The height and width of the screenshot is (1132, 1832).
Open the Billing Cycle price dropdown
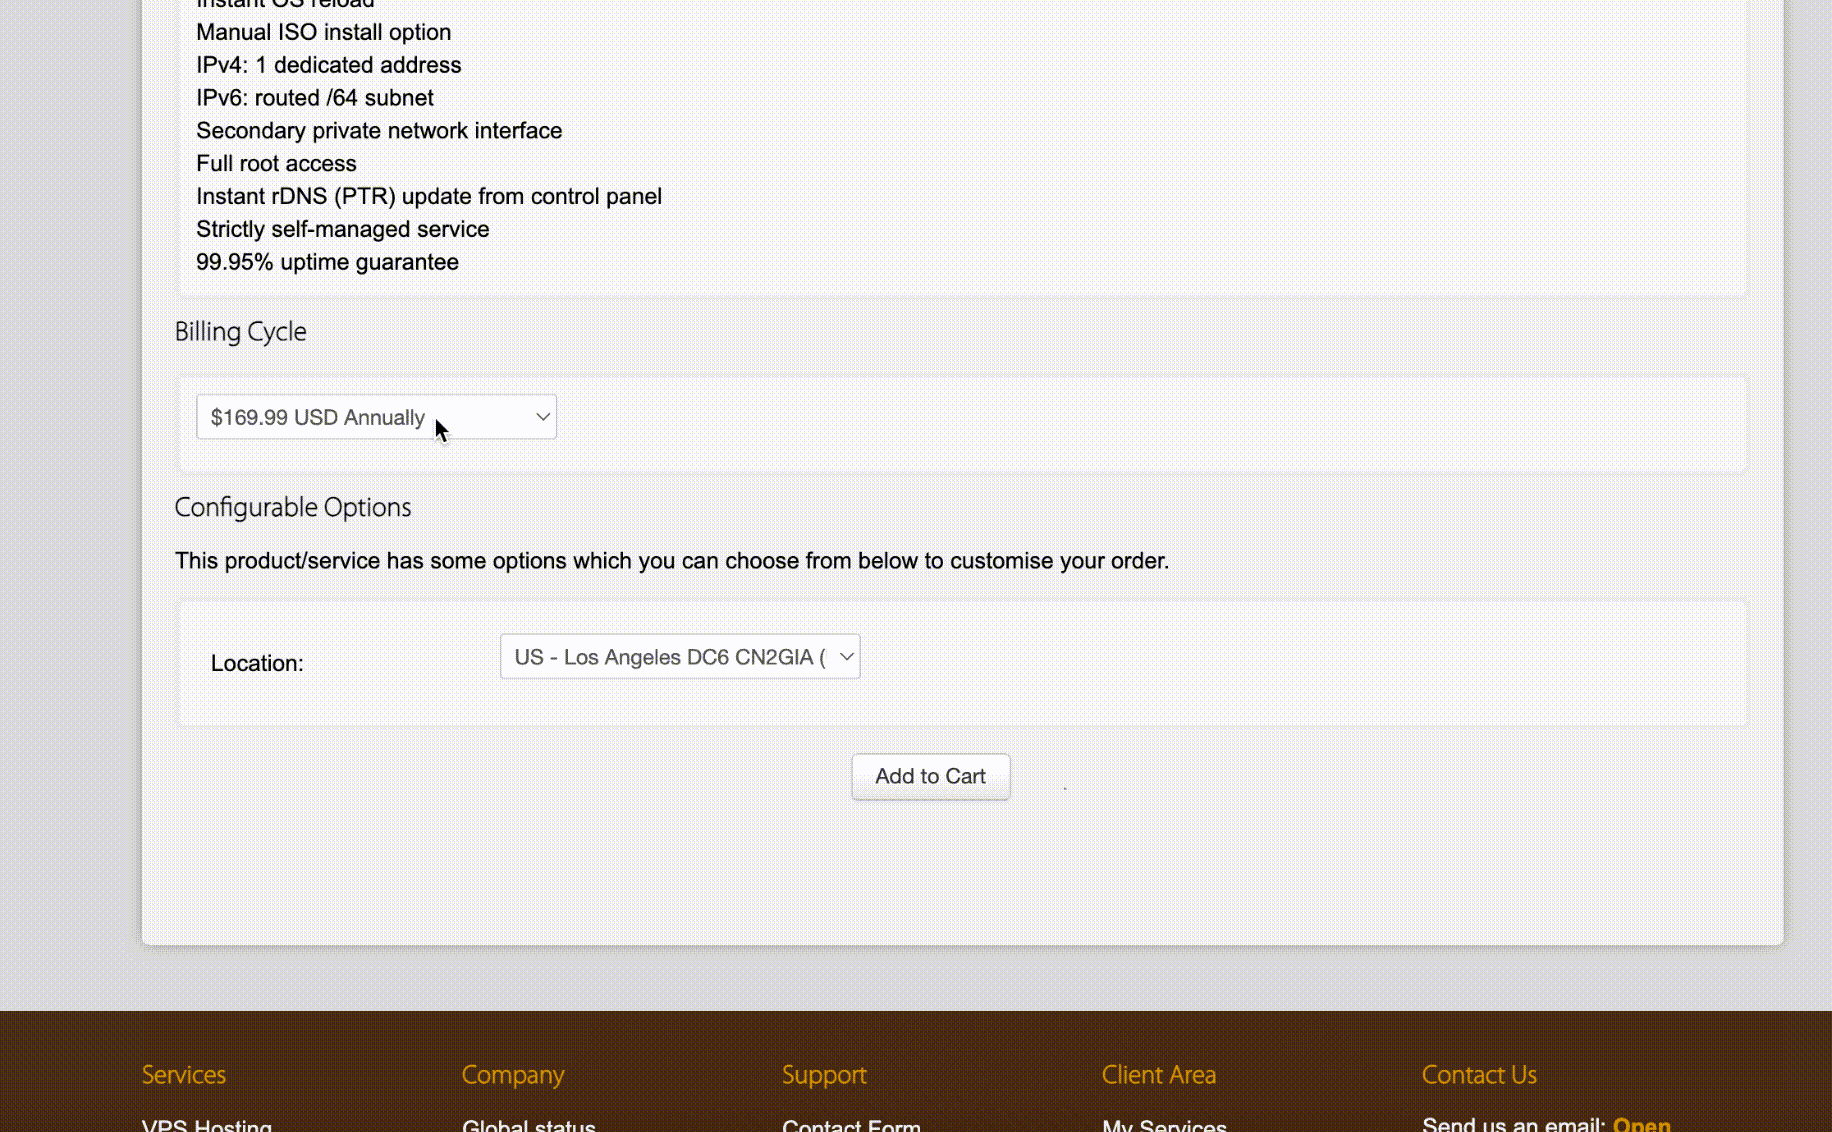coord(376,417)
